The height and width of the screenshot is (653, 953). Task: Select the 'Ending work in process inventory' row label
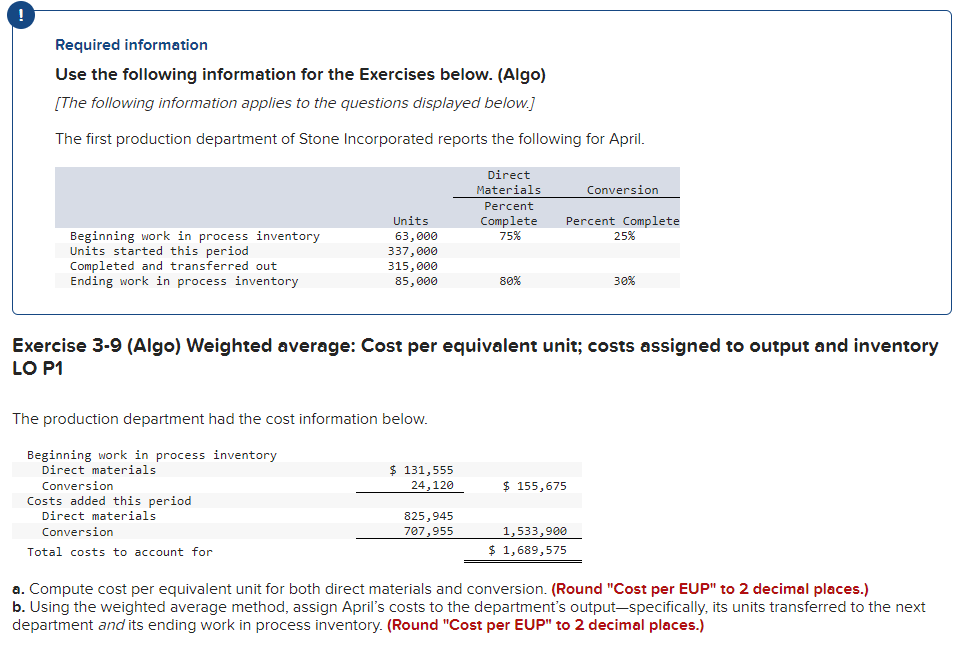(184, 281)
